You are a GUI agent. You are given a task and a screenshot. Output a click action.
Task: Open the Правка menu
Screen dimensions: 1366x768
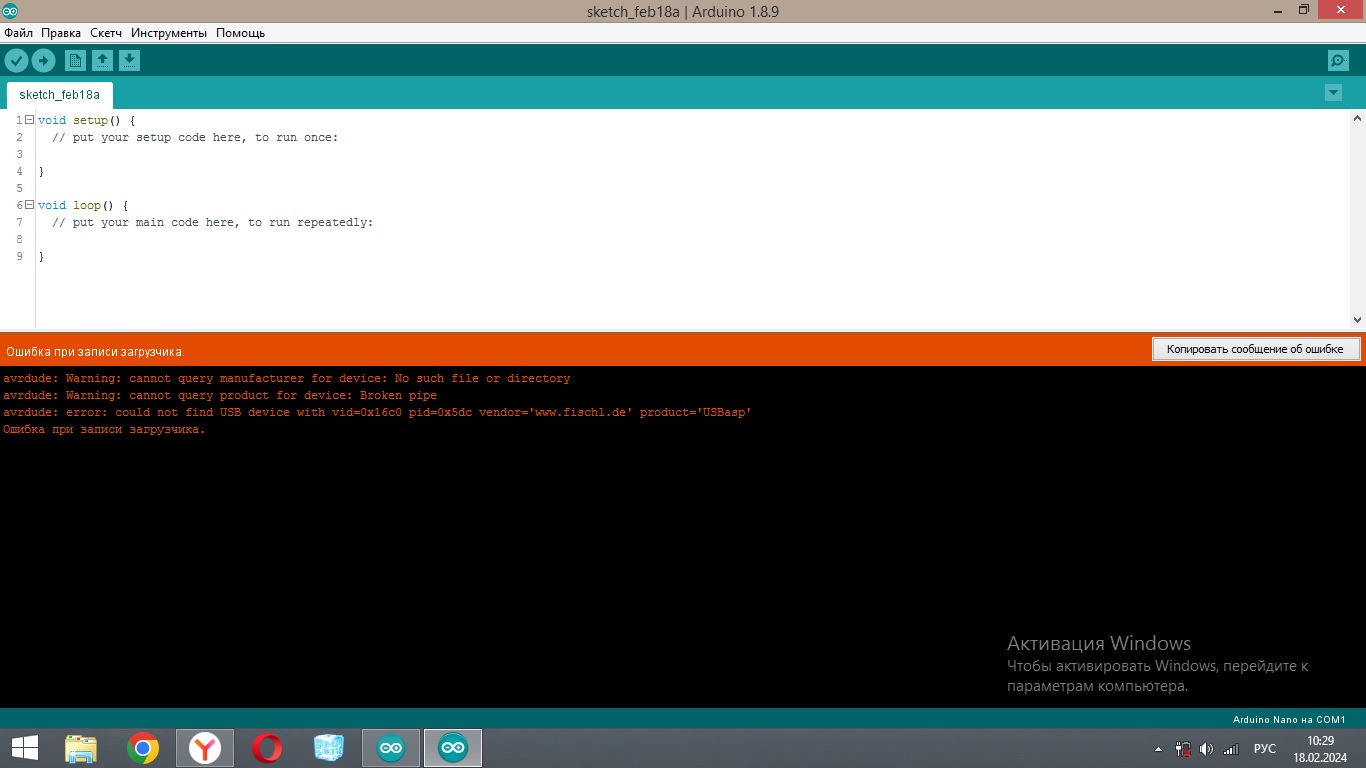tap(61, 33)
